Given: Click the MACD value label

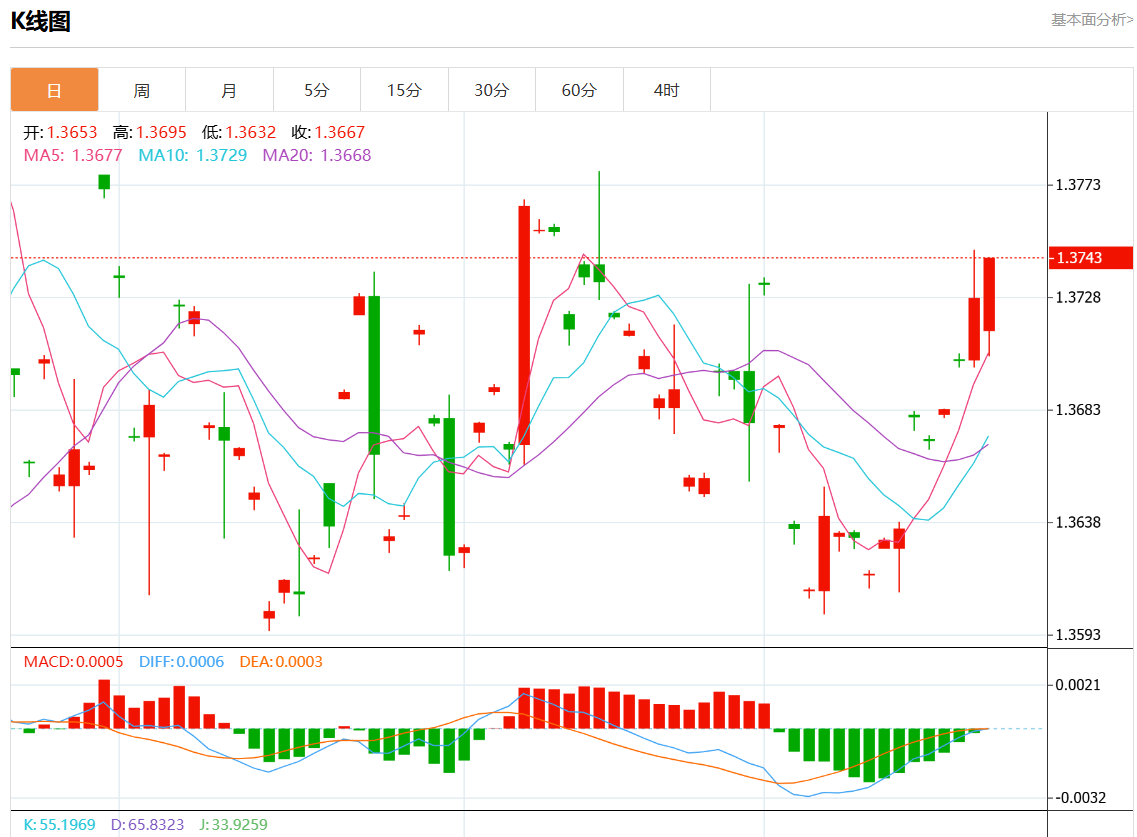Looking at the screenshot, I should 73,661.
